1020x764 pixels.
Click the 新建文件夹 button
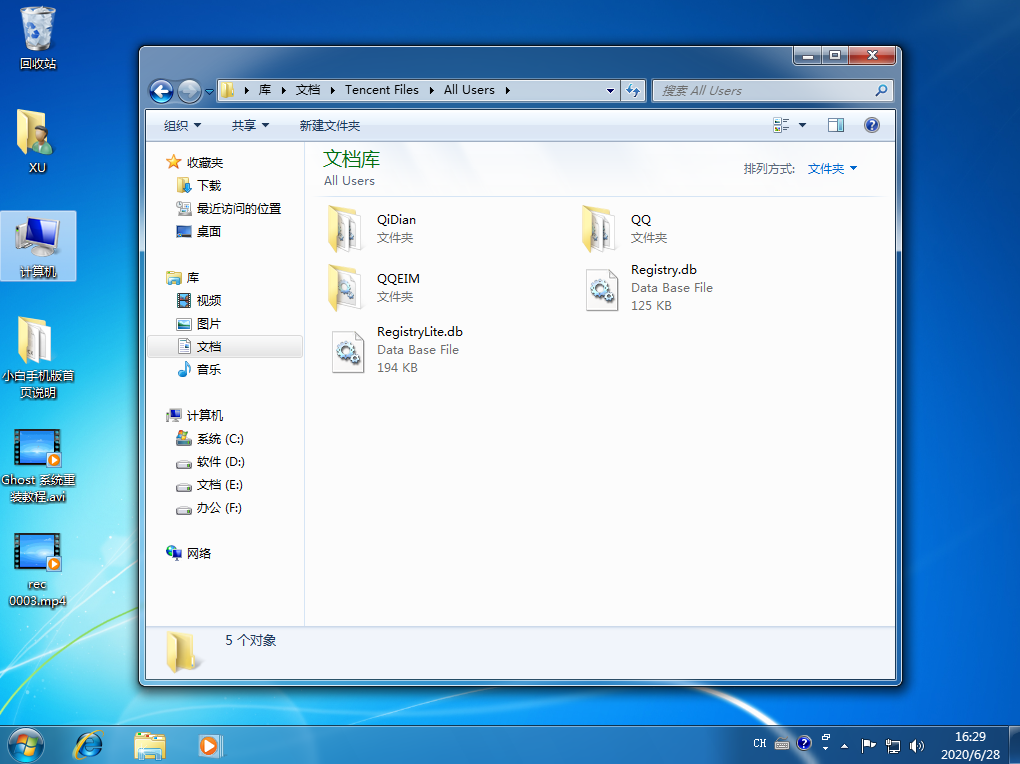tap(329, 125)
